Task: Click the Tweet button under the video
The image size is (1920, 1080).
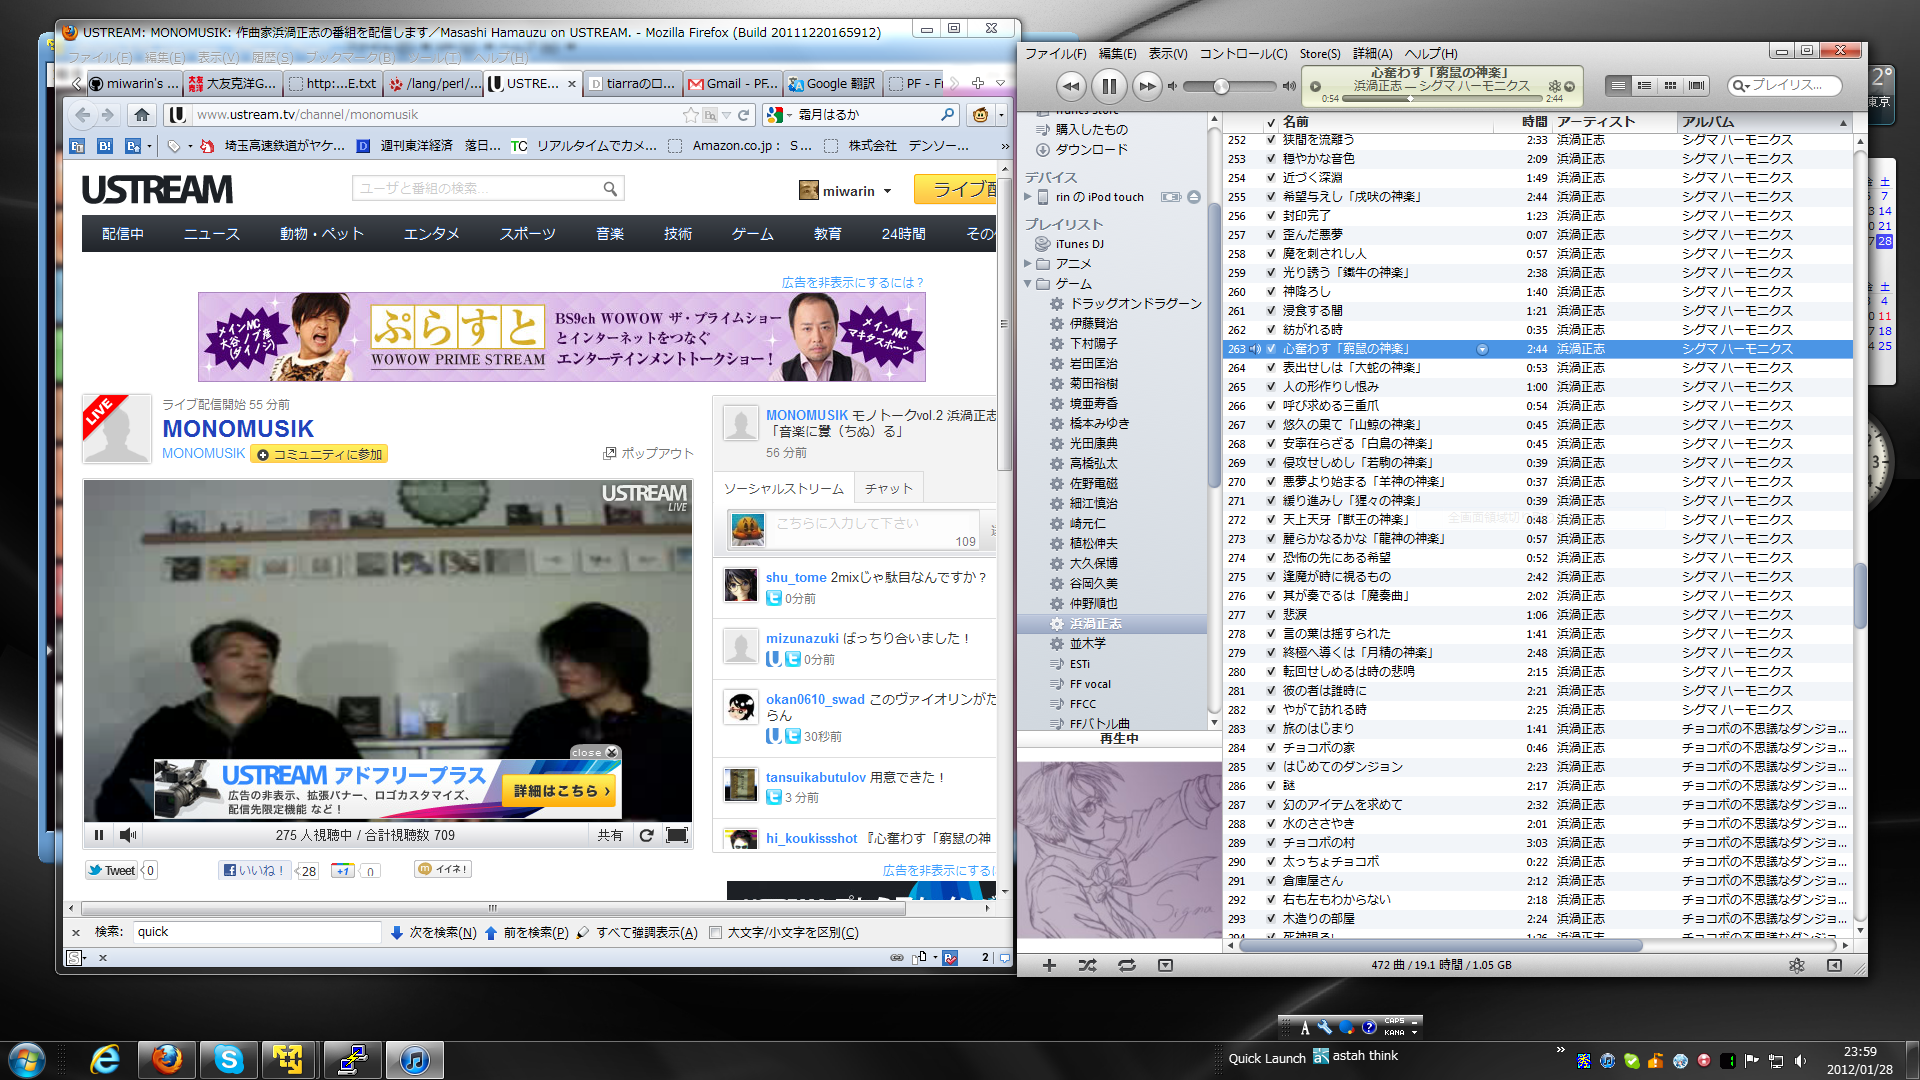Action: pyautogui.click(x=111, y=870)
